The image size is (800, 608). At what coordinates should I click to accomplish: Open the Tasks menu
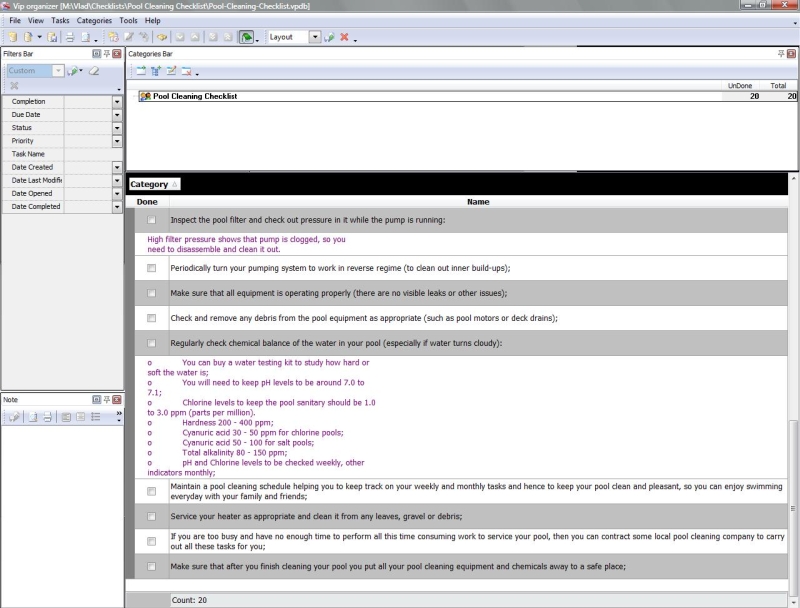(x=61, y=20)
